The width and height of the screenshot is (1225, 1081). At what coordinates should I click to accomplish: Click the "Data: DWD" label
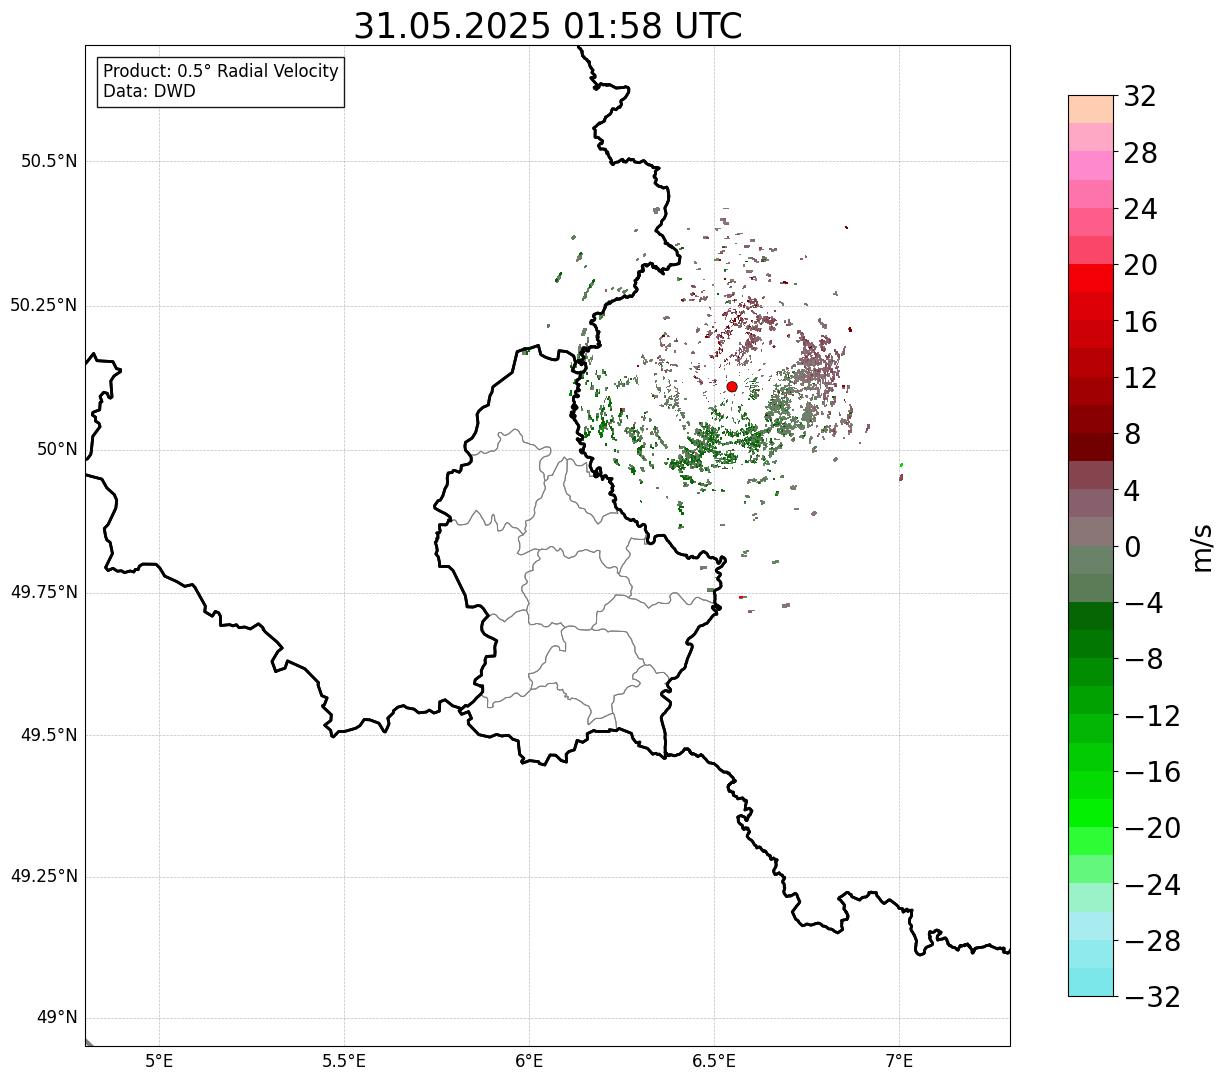coord(149,91)
